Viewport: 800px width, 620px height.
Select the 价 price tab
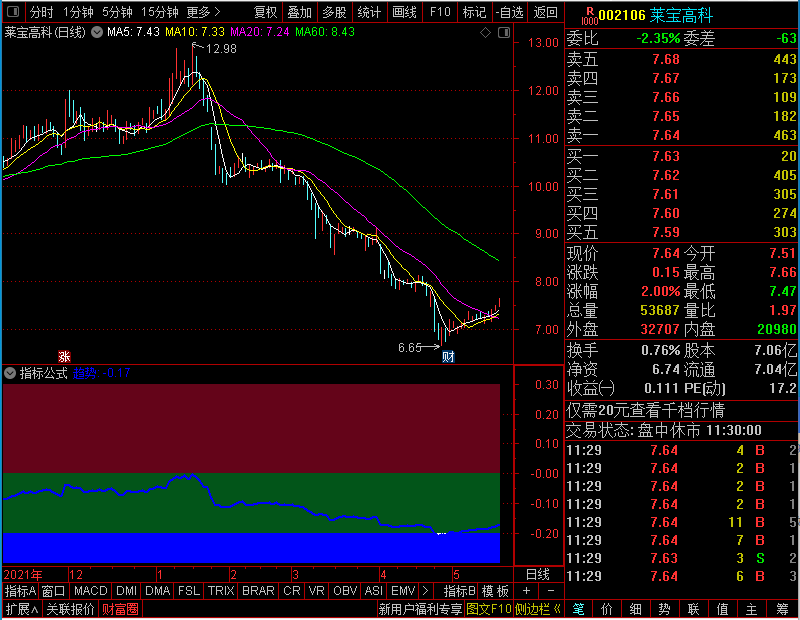coord(607,609)
